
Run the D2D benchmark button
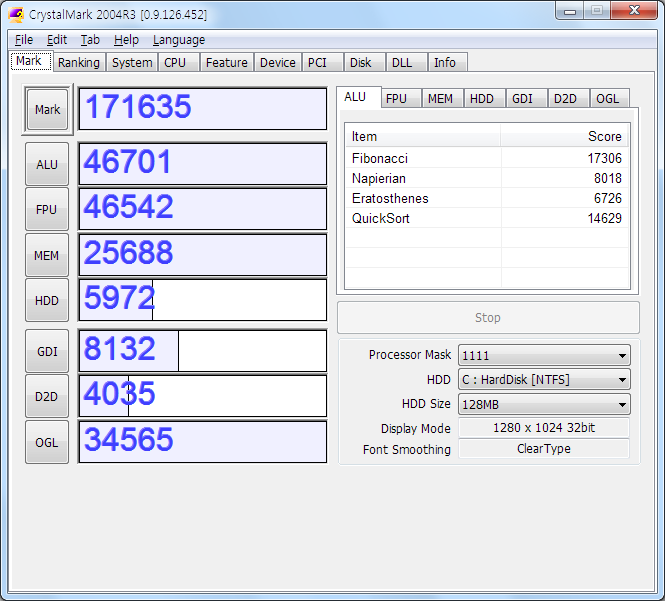pos(47,396)
